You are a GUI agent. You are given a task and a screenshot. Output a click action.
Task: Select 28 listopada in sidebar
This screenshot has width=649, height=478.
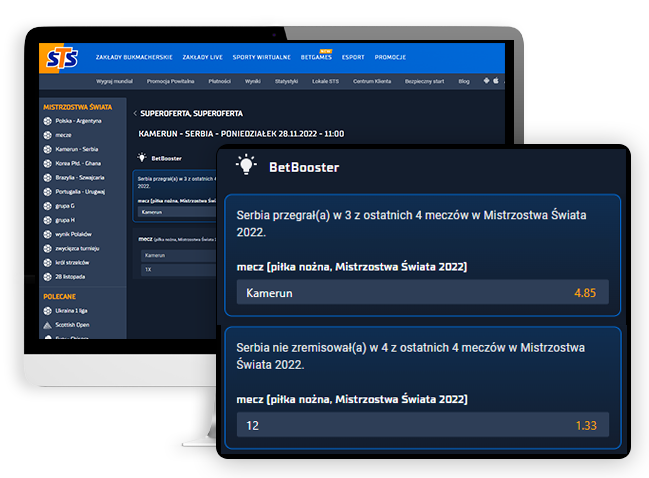click(x=70, y=277)
